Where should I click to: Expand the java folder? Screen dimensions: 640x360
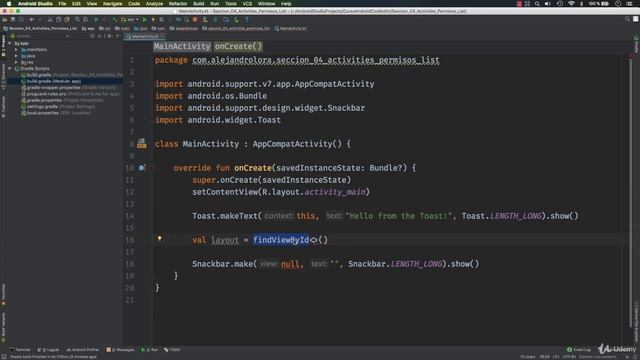click(16, 56)
